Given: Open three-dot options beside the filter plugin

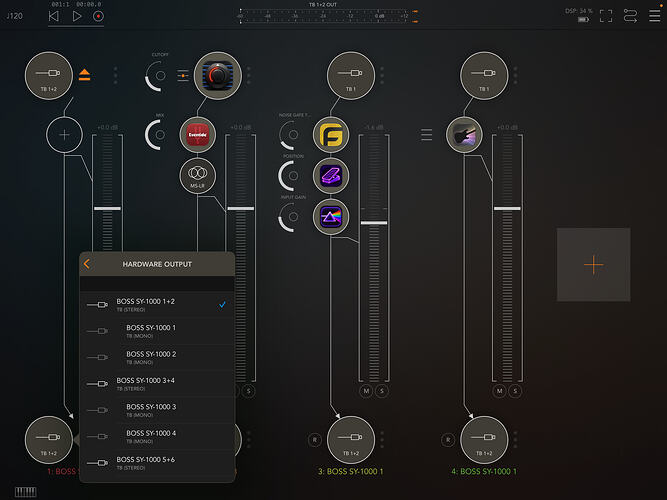Looking at the screenshot, I should pos(249,75).
